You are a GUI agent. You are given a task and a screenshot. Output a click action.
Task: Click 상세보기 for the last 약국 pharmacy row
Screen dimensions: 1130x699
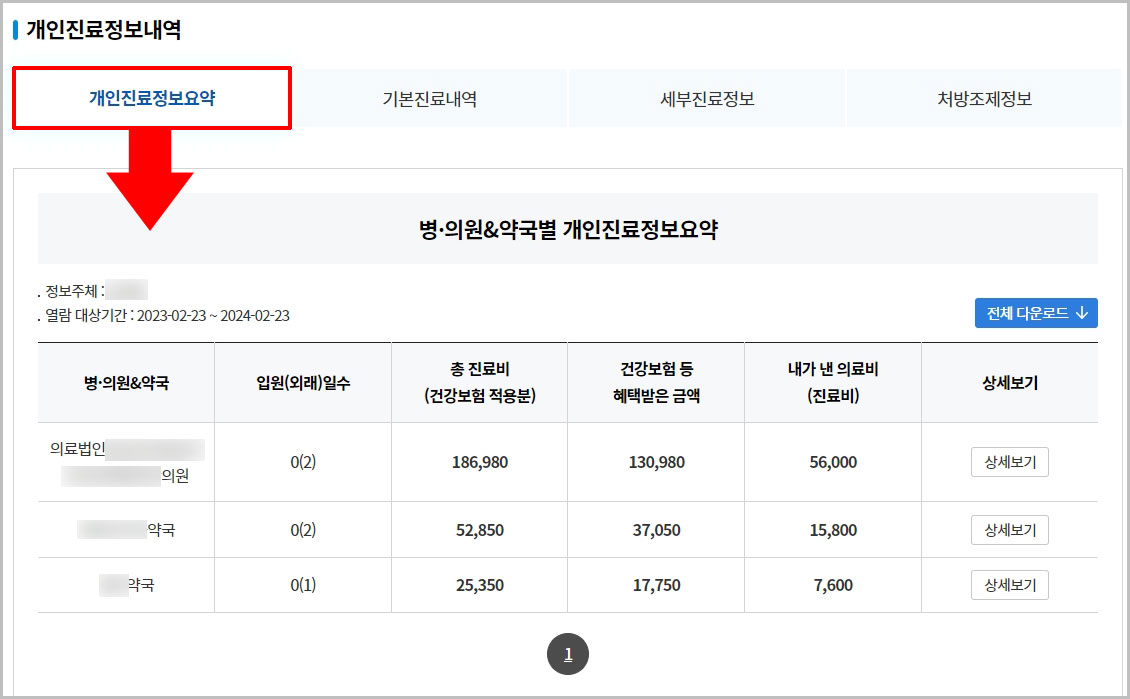tap(1009, 586)
